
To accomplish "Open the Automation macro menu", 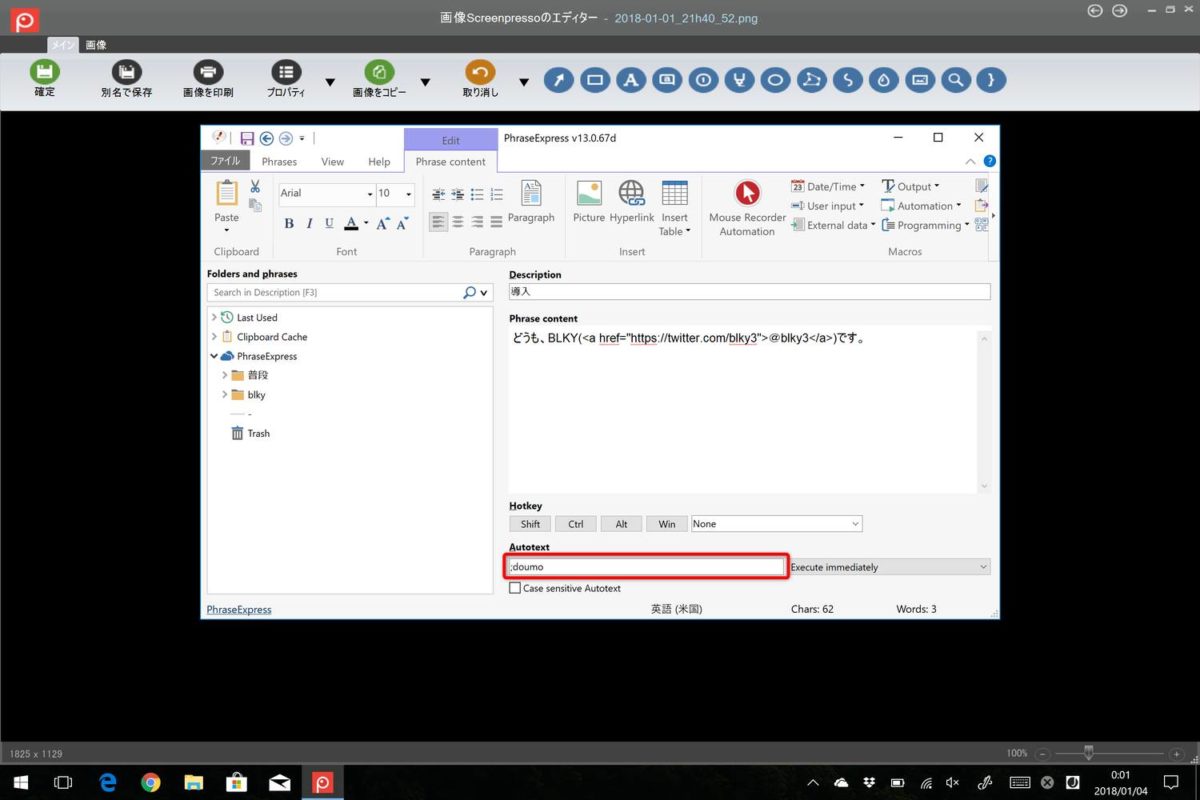I will click(x=921, y=206).
